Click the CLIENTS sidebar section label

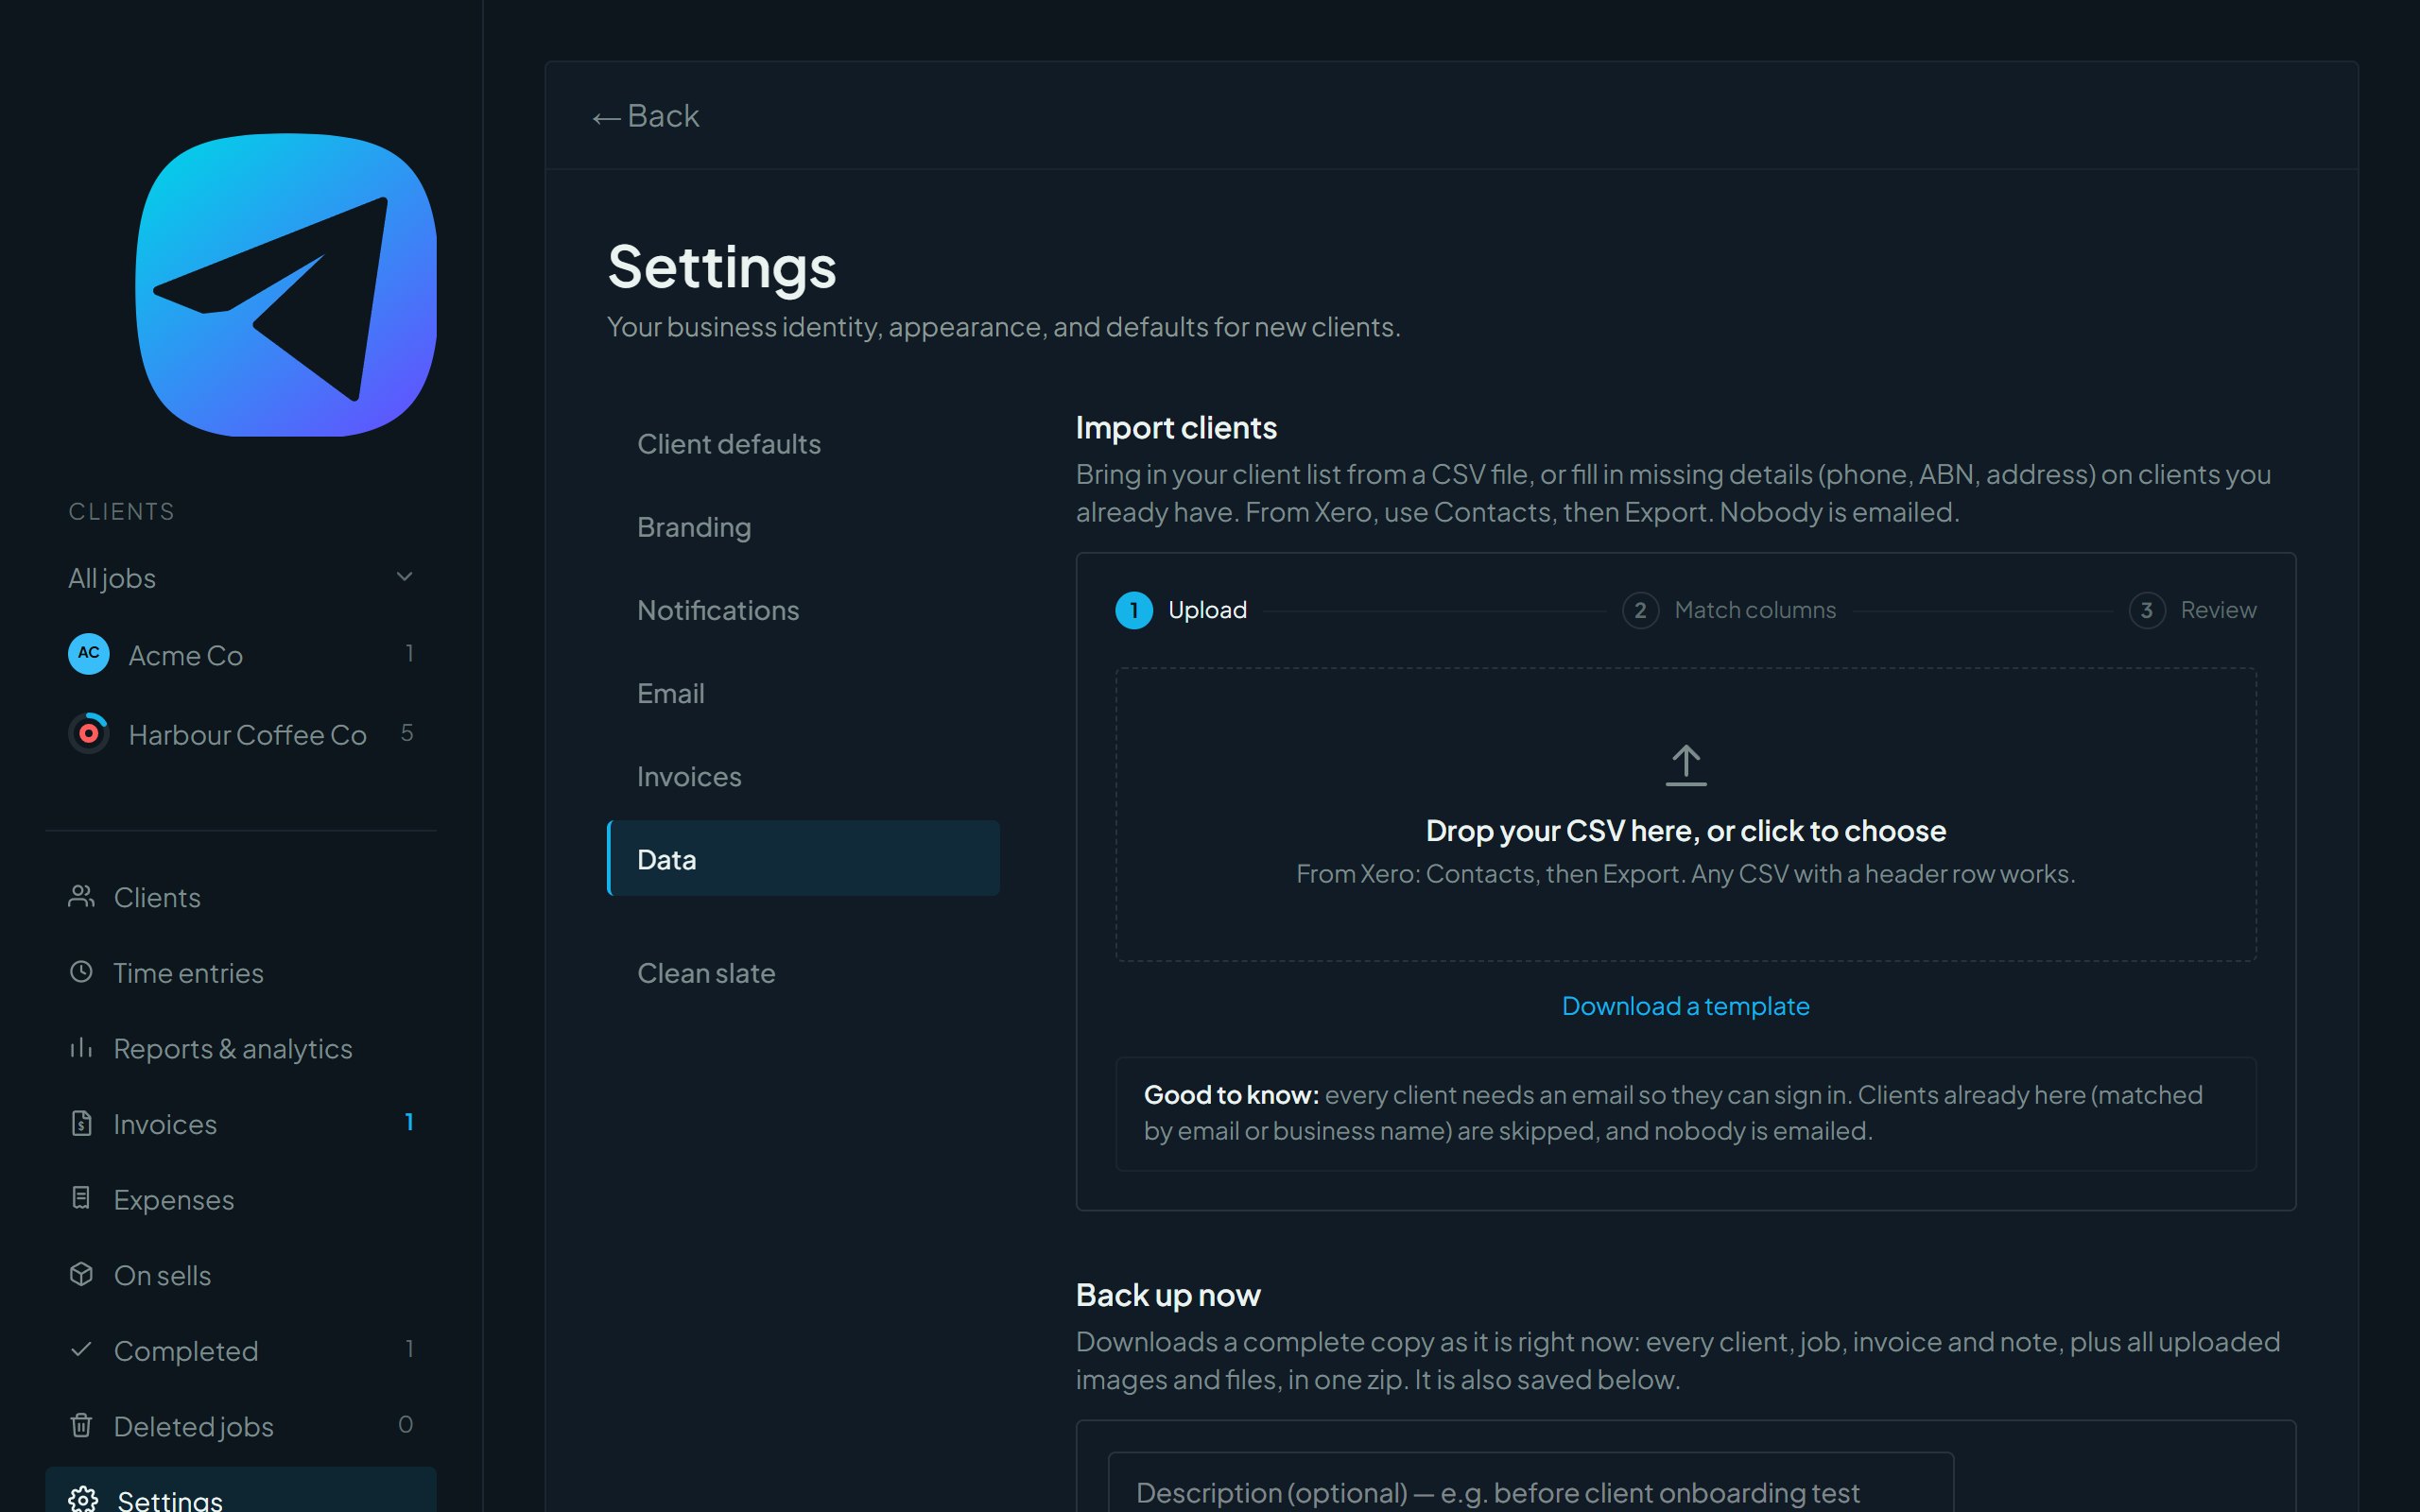122,511
